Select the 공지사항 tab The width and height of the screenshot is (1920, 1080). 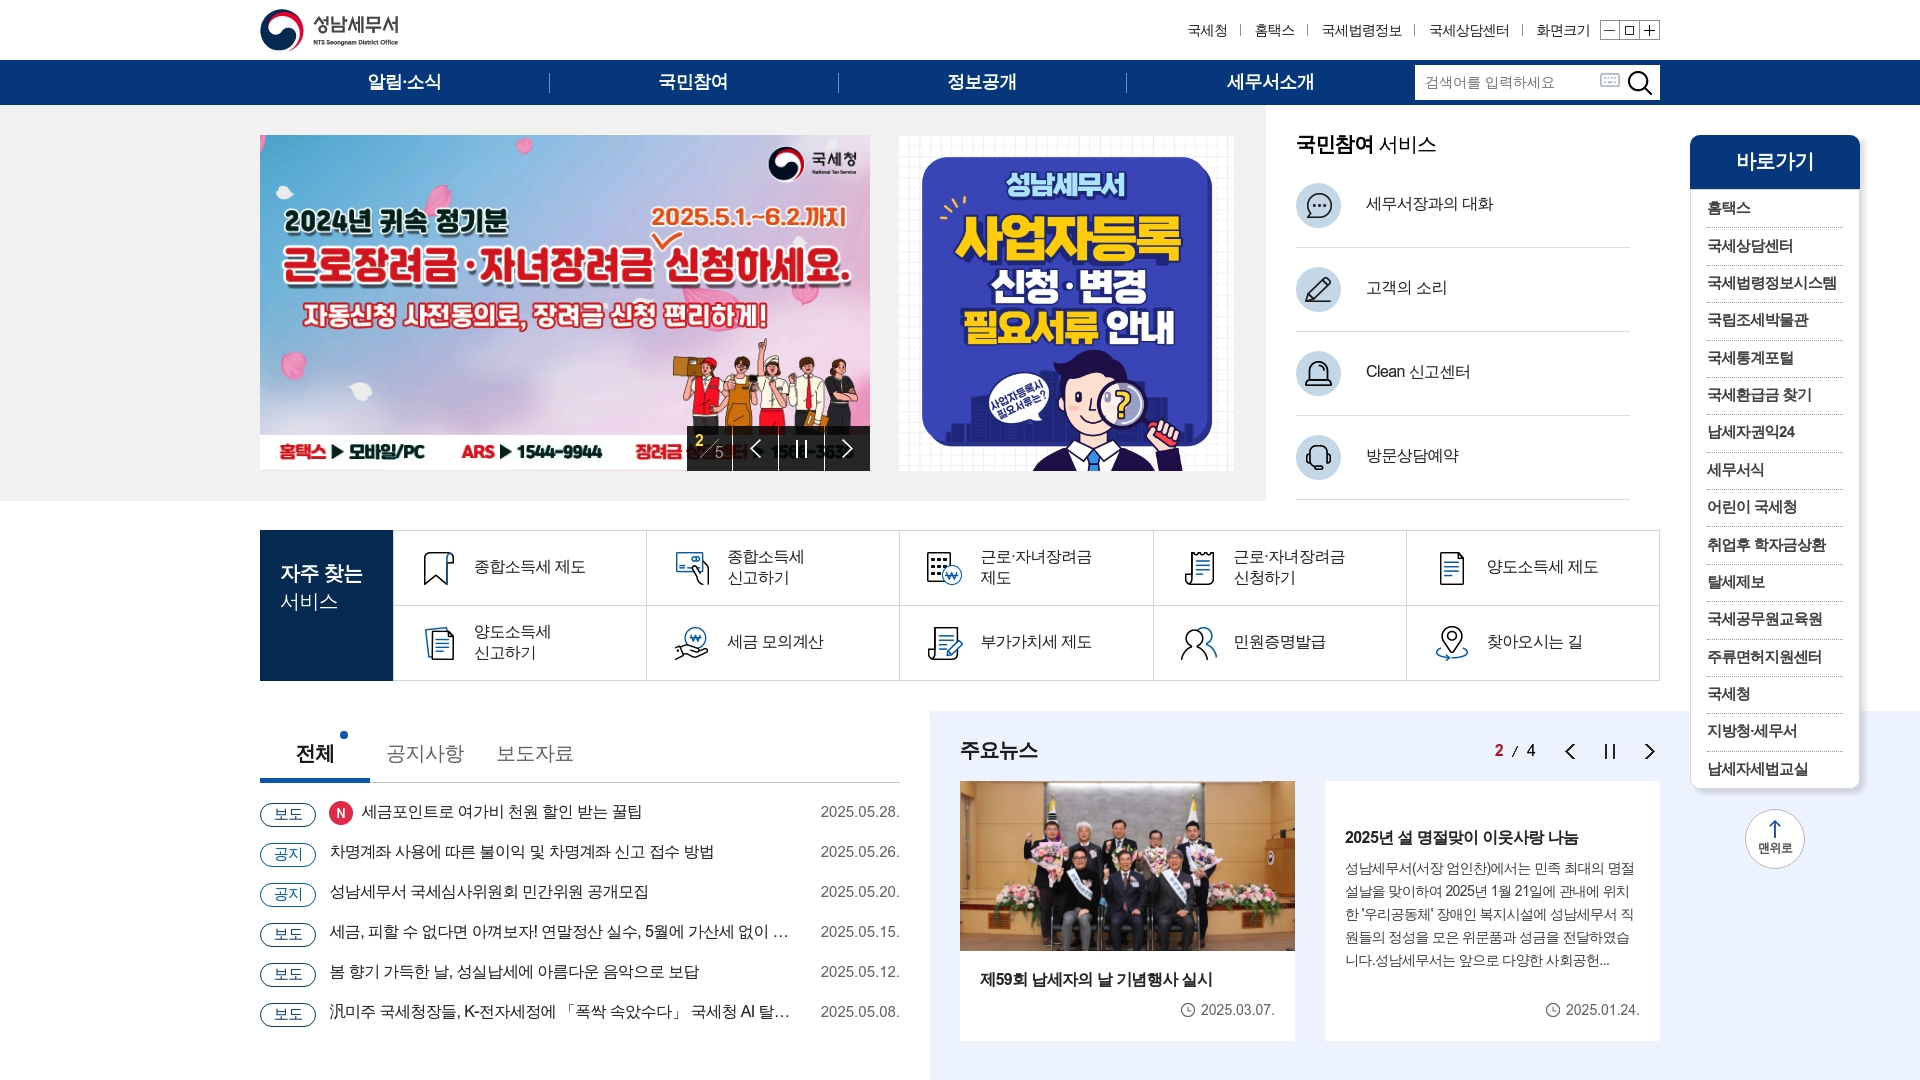[425, 754]
